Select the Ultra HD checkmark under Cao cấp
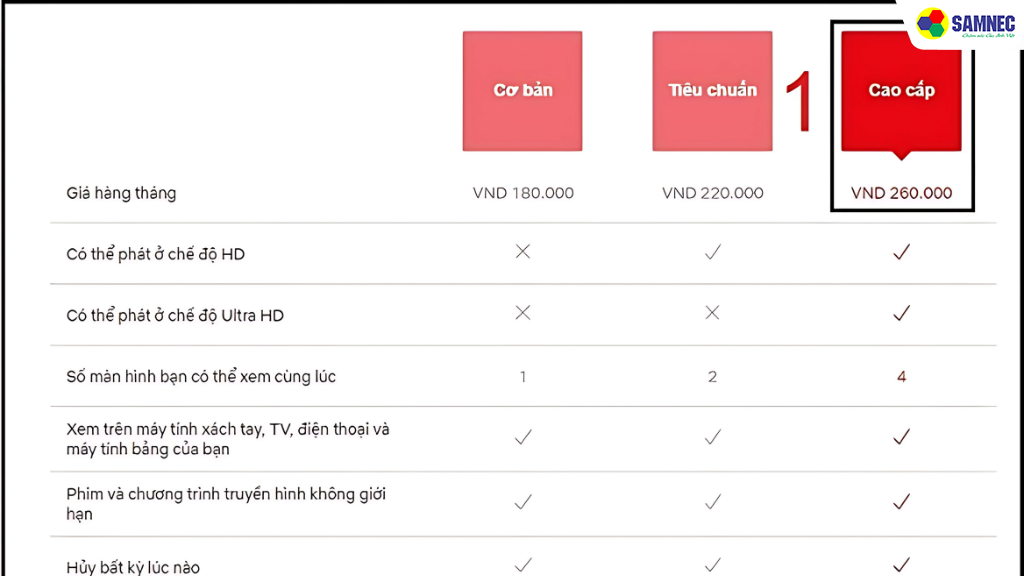Screen dimensions: 1024x576 point(901,314)
